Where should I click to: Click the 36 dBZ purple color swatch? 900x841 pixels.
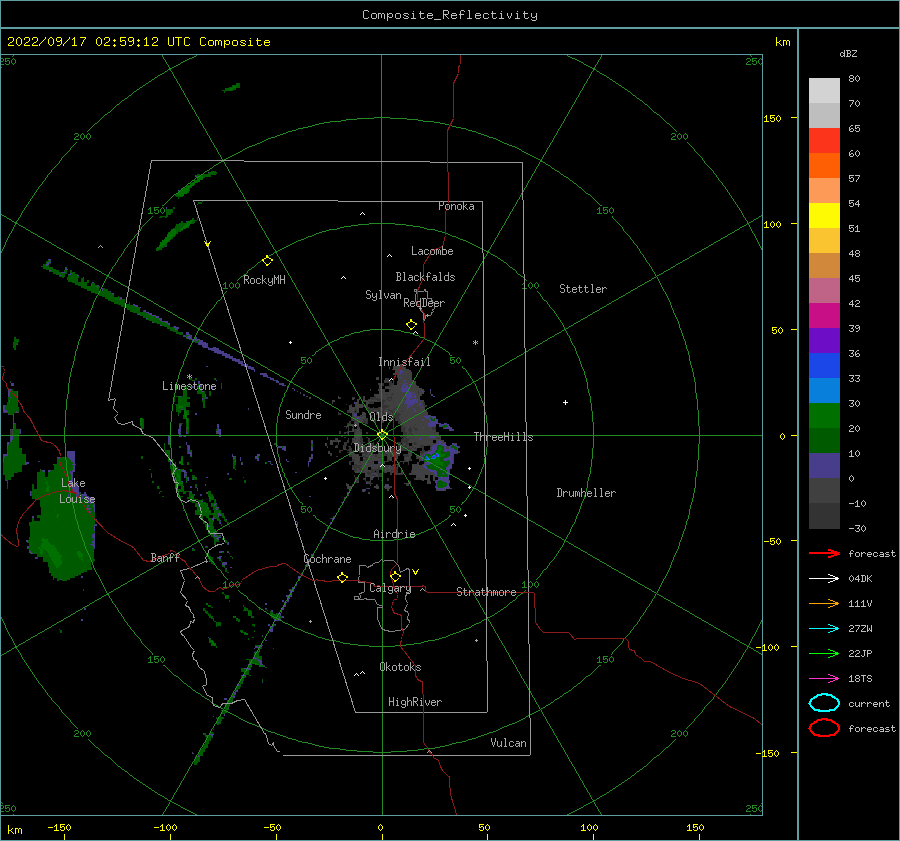[x=824, y=341]
